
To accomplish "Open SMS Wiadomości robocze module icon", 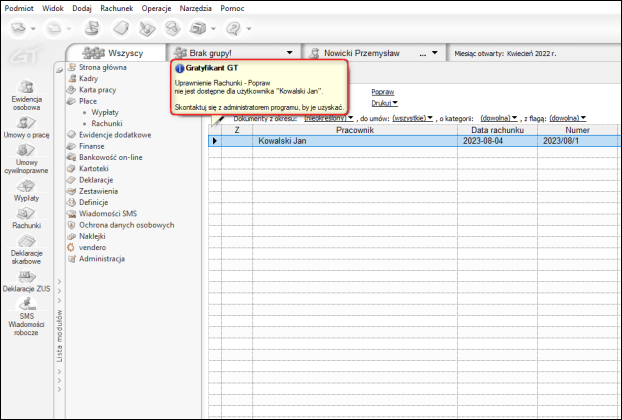I will coord(26,317).
